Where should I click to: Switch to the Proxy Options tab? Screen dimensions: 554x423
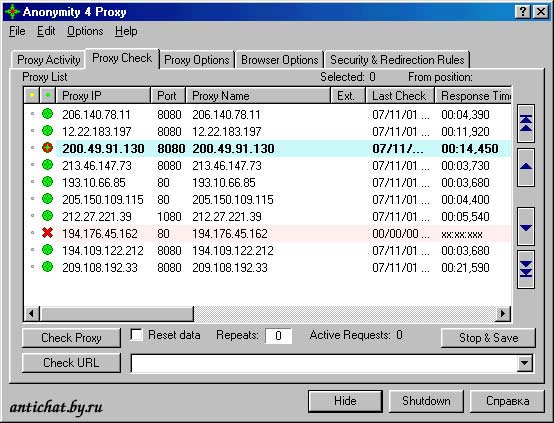pos(197,60)
